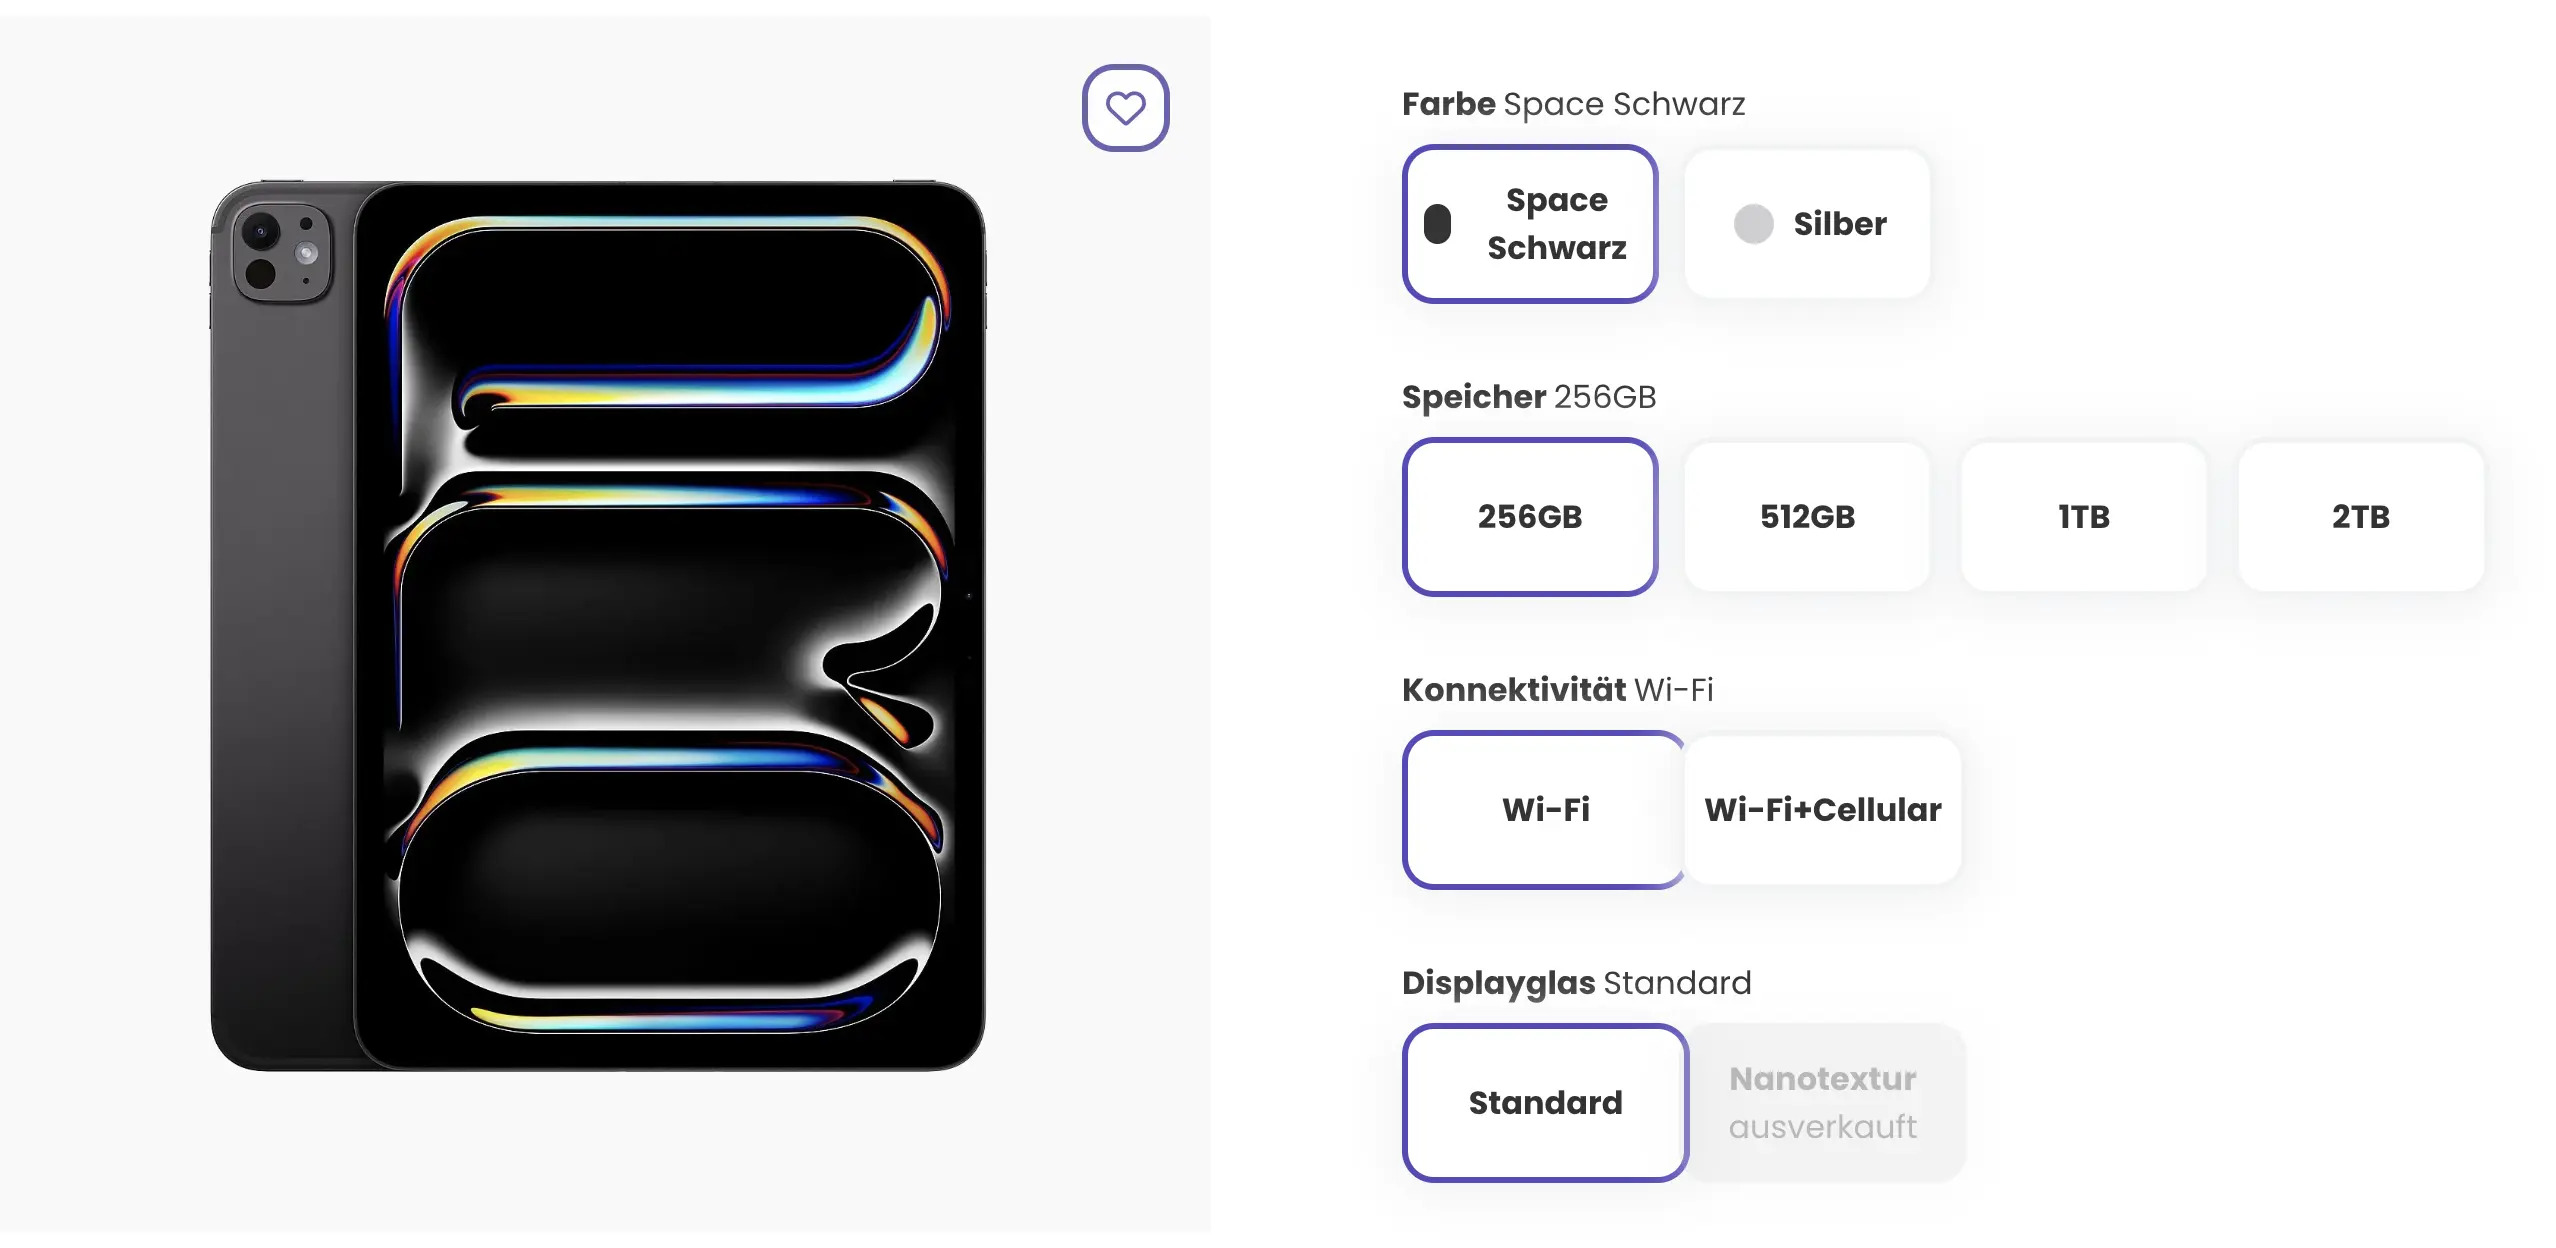The width and height of the screenshot is (2556, 1248).
Task: Click the Farbe section heading
Action: point(1449,103)
